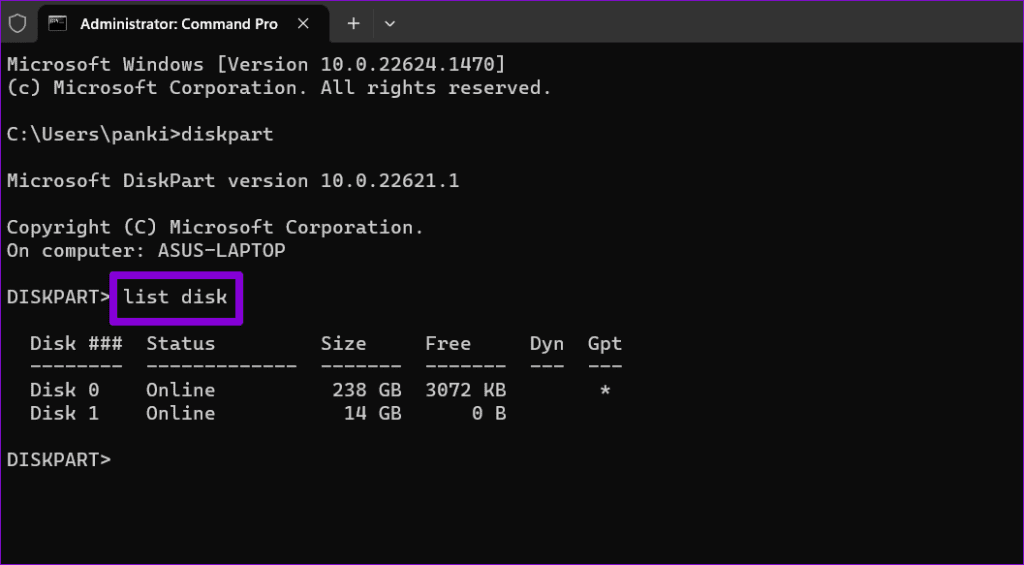The width and height of the screenshot is (1024, 565).
Task: Click the Gpt column header
Action: pos(605,344)
